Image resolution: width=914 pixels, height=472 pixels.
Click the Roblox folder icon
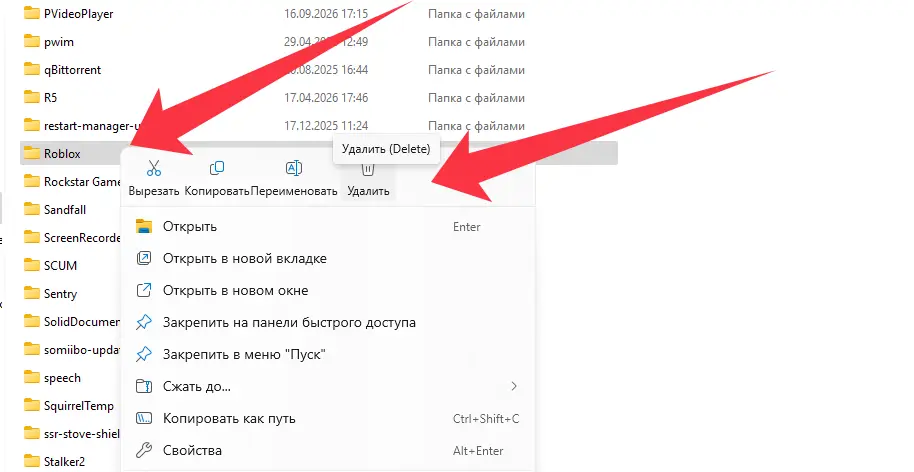click(31, 153)
